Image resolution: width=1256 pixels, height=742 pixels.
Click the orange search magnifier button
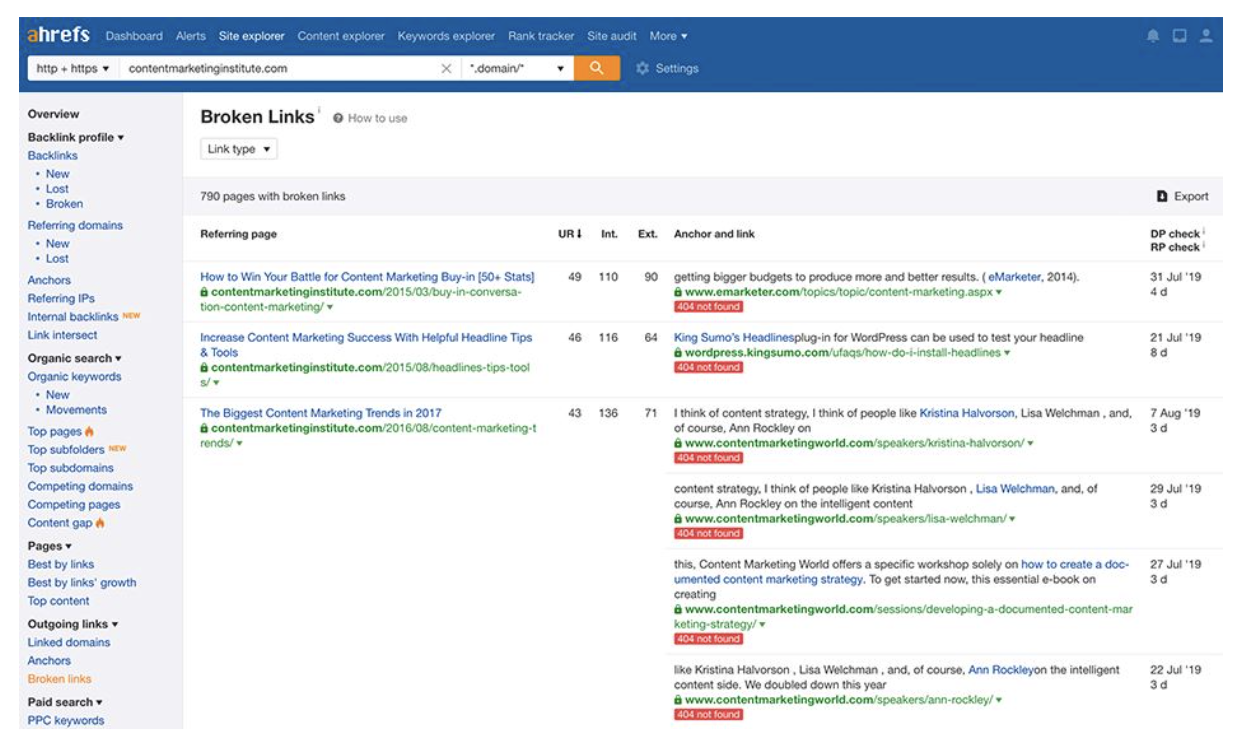point(596,68)
